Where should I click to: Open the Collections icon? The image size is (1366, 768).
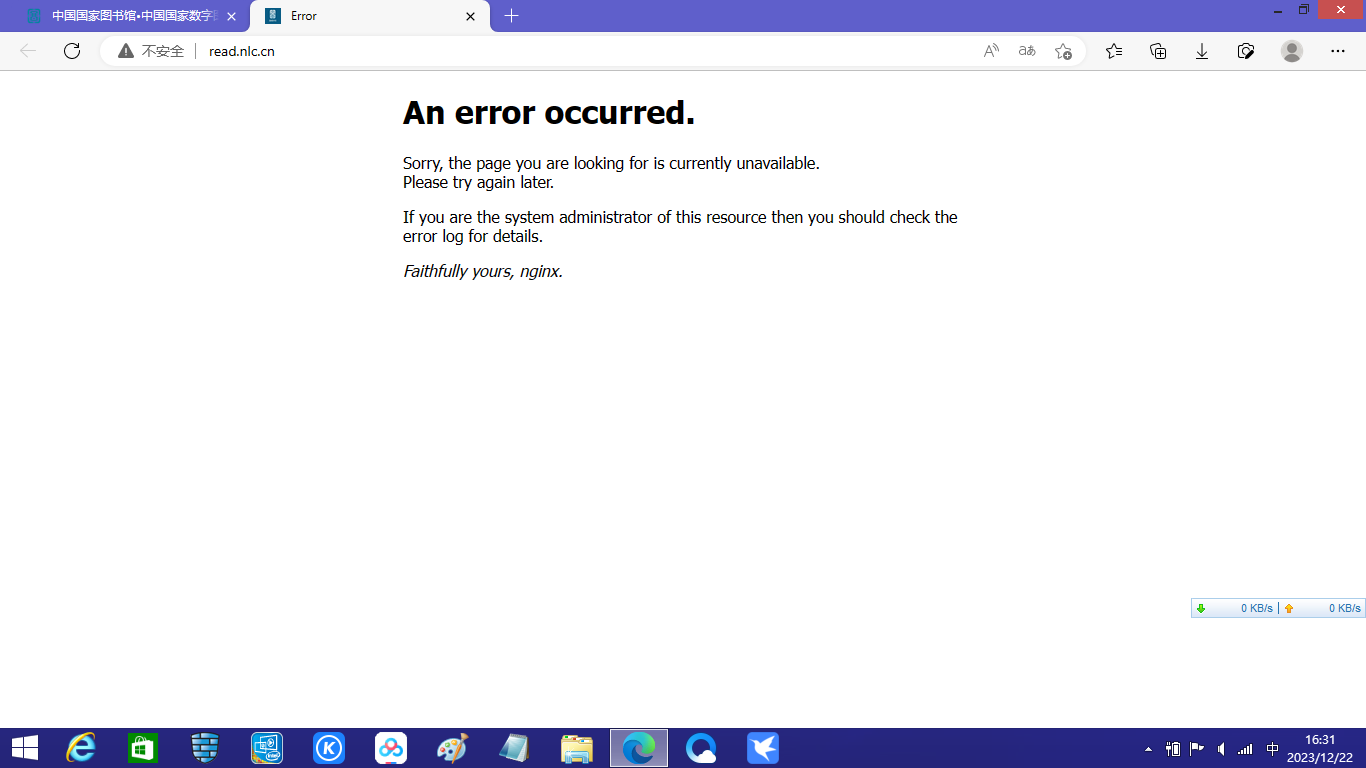[1158, 51]
